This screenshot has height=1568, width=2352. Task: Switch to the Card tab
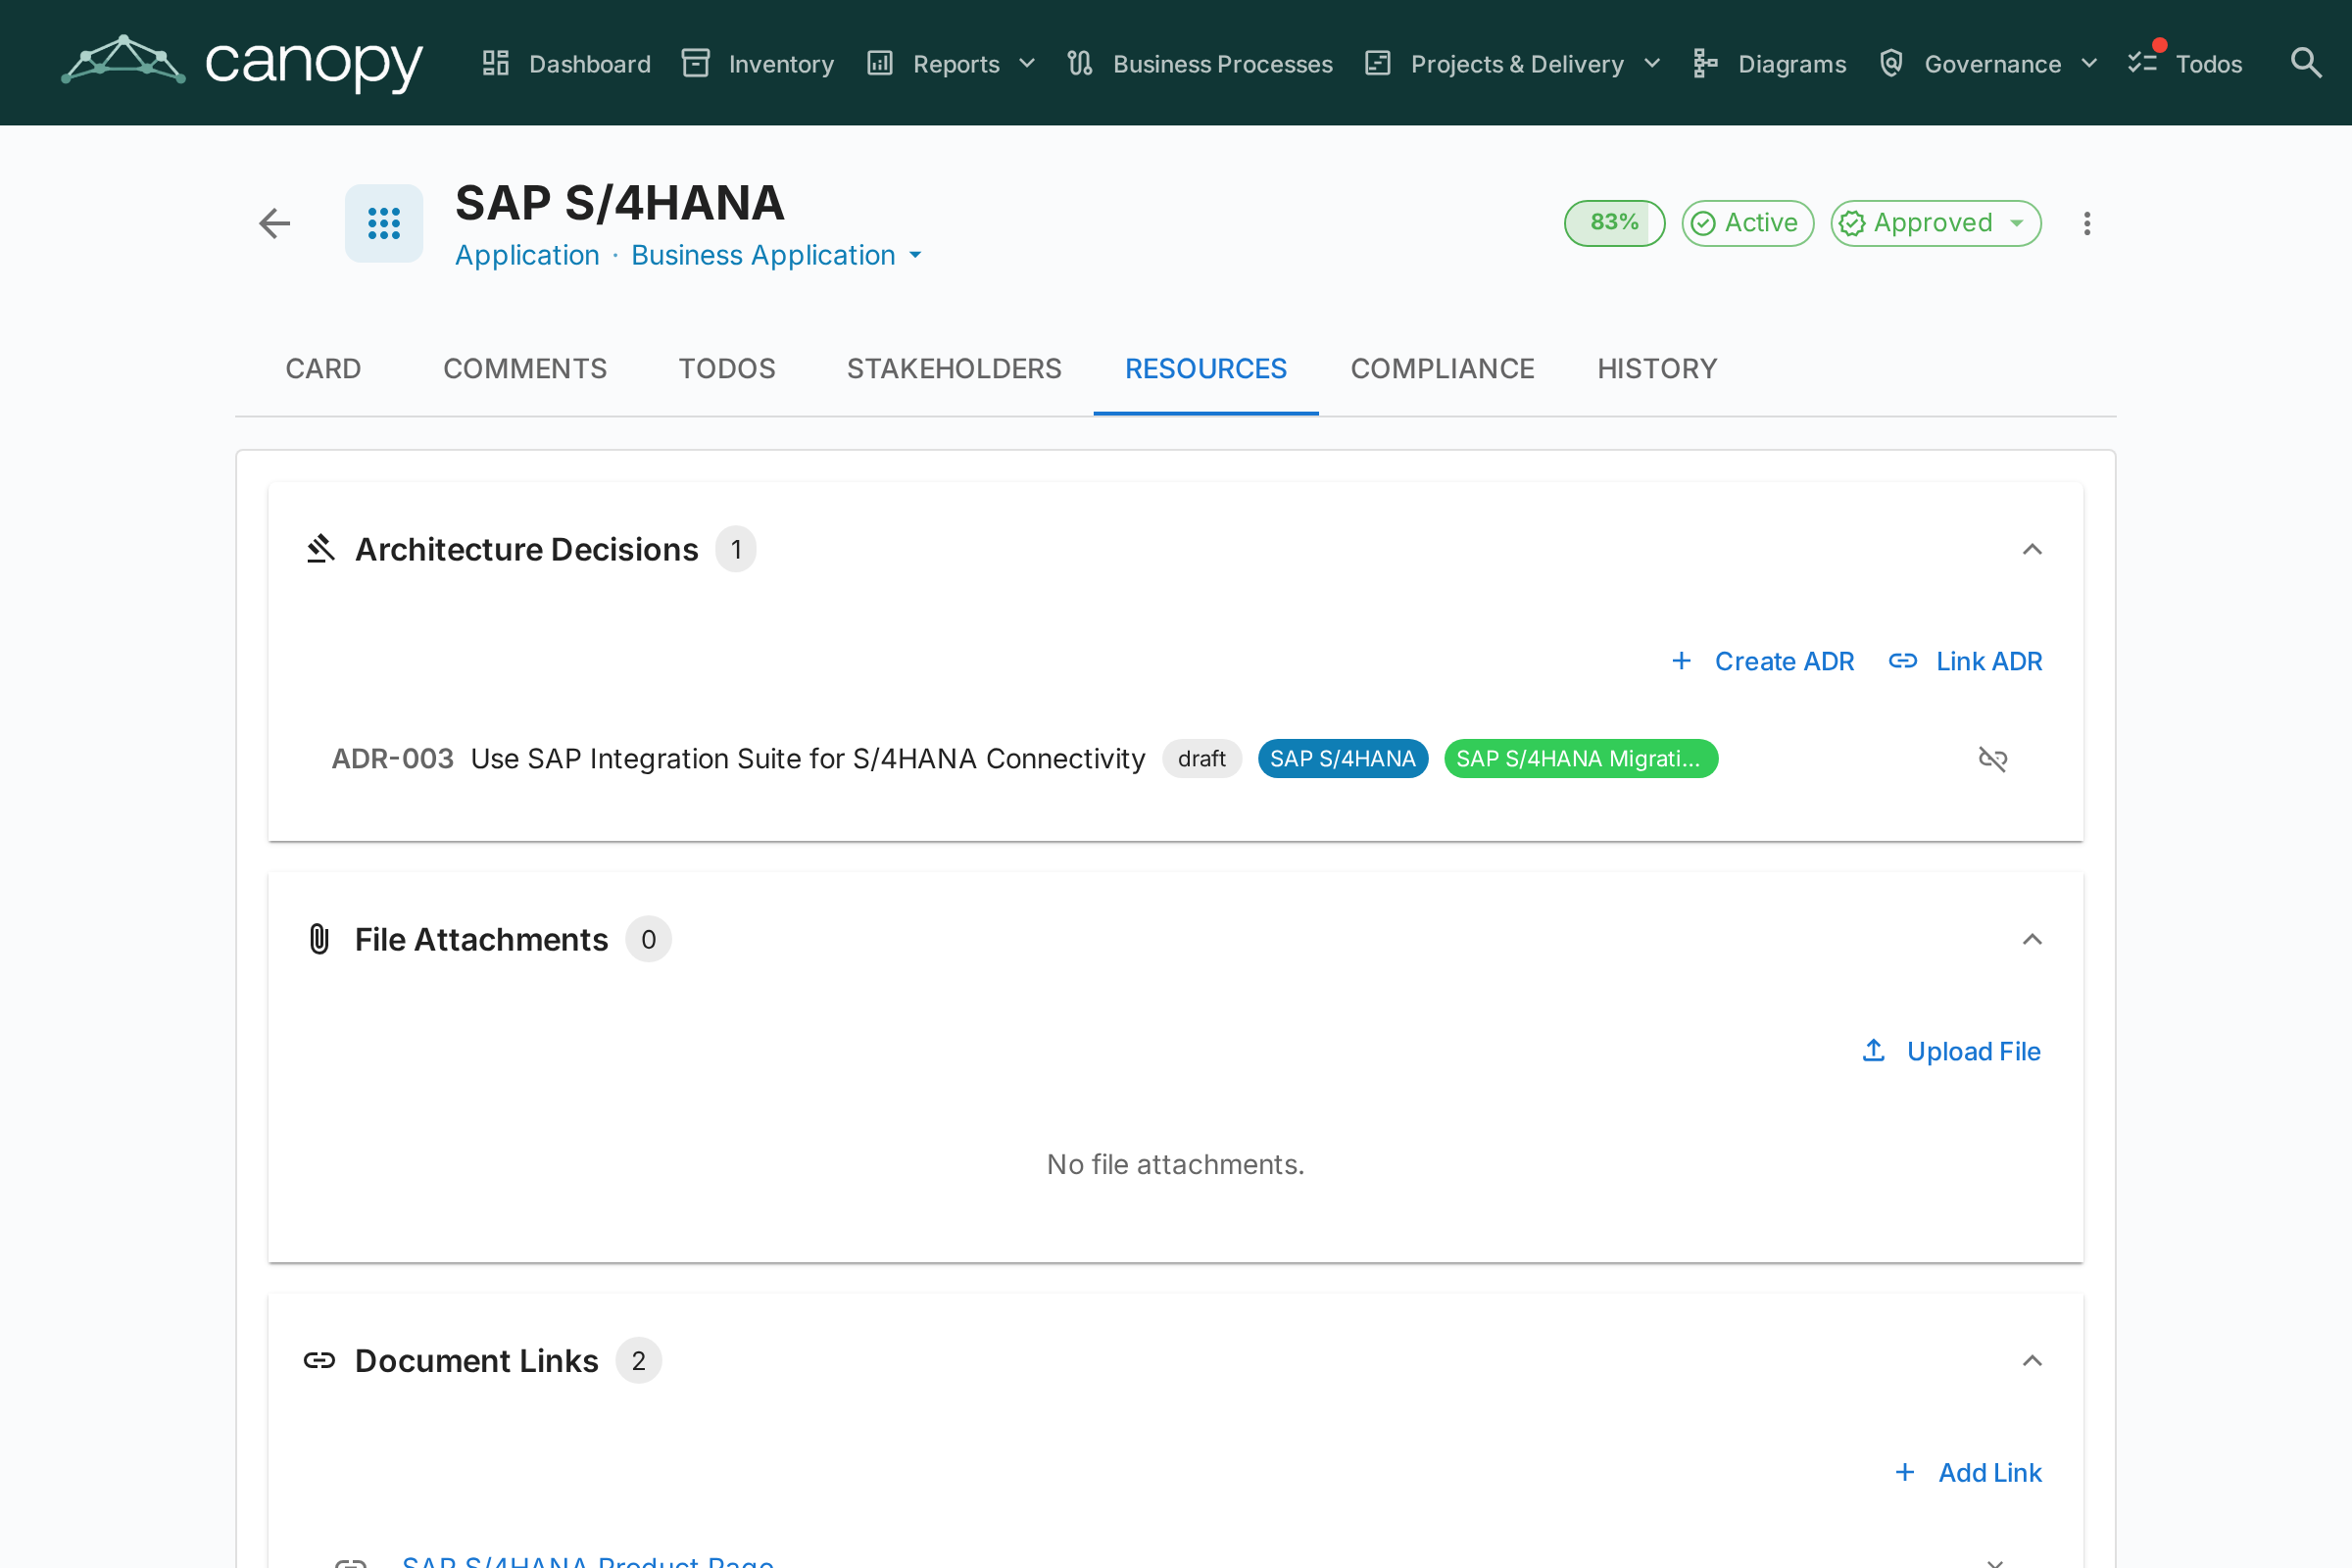pos(323,369)
